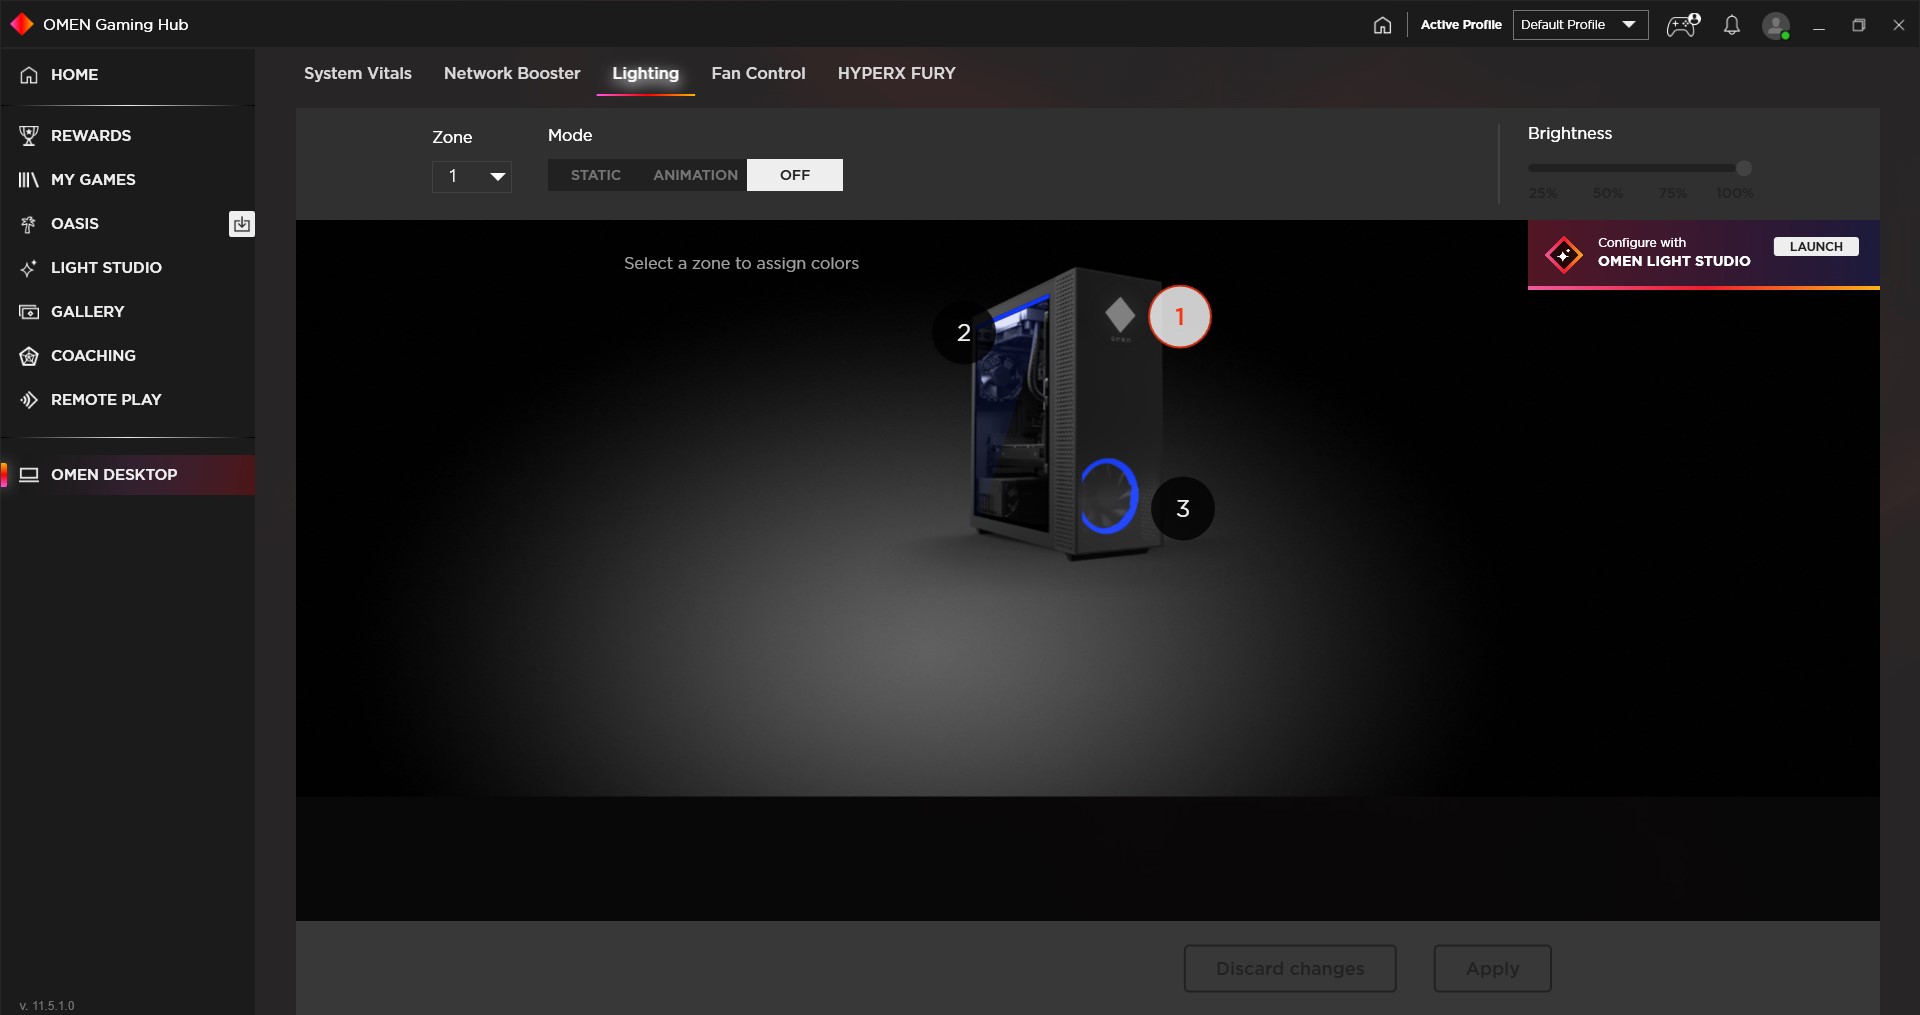Open the game controller icon in title bar

point(1683,25)
